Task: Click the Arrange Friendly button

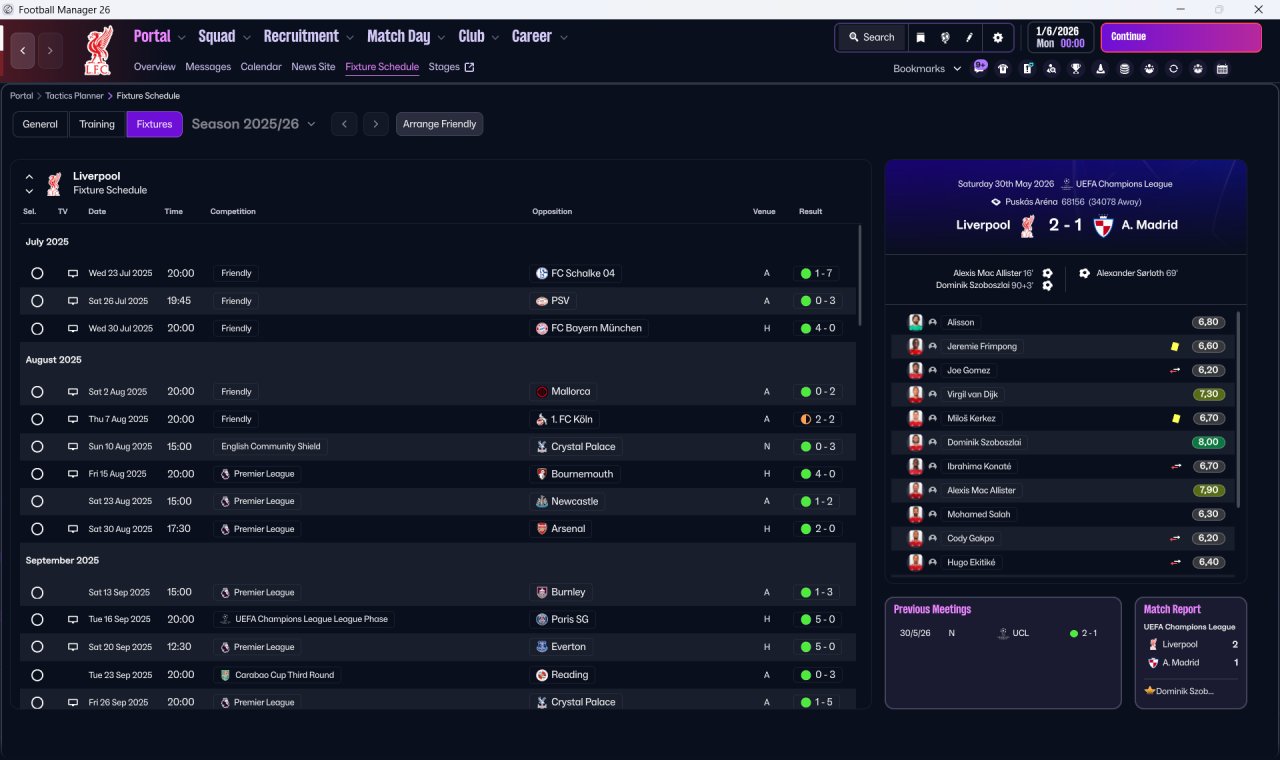Action: [440, 124]
